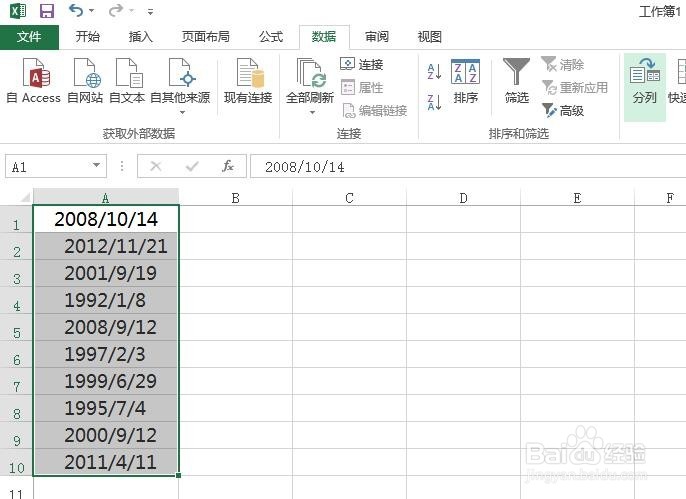Switch to the 插入 tab

[x=140, y=37]
